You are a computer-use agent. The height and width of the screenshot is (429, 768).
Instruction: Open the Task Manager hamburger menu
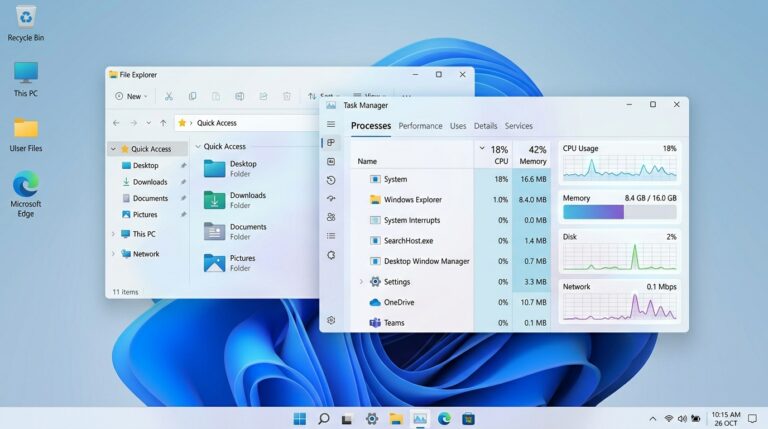coord(331,124)
